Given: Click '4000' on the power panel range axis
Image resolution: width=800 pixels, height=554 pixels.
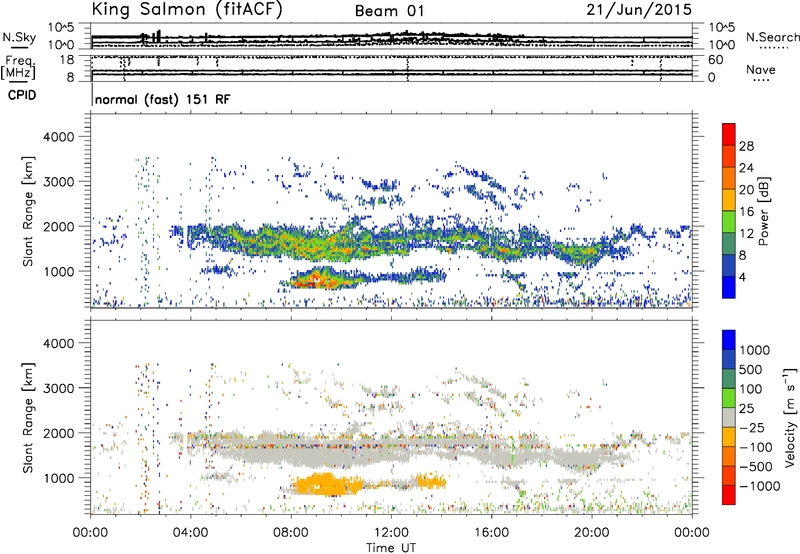Looking at the screenshot, I should 59,137.
